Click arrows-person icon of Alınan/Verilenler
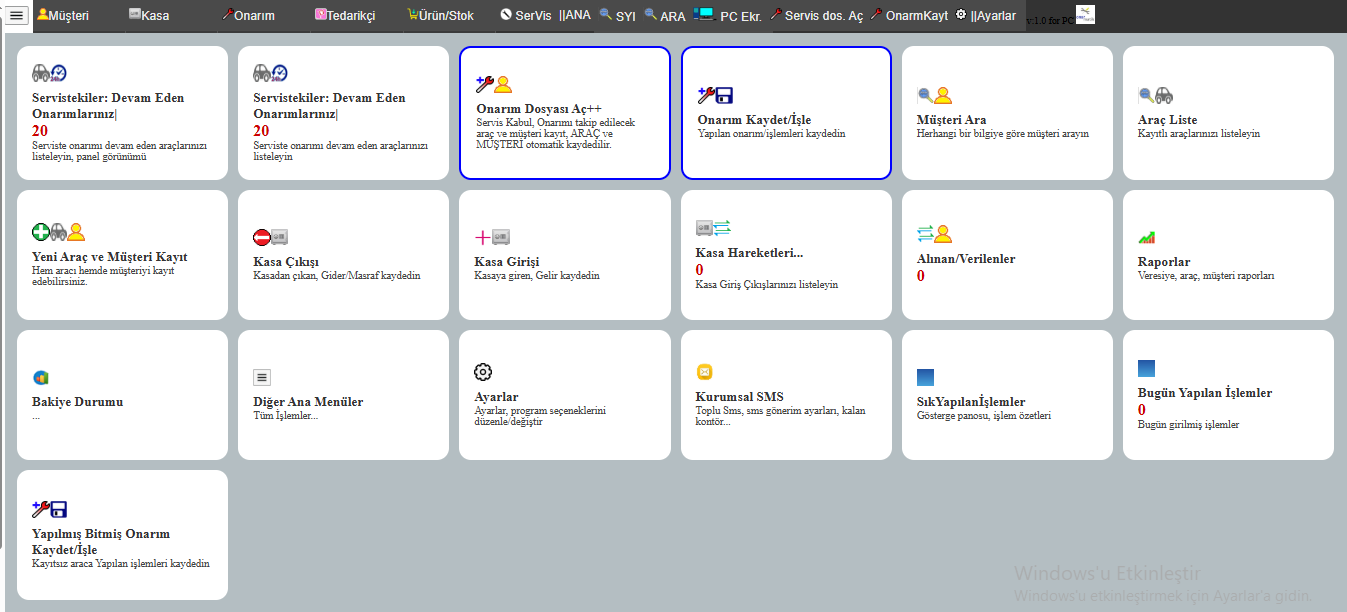Image resolution: width=1347 pixels, height=612 pixels. (x=934, y=234)
